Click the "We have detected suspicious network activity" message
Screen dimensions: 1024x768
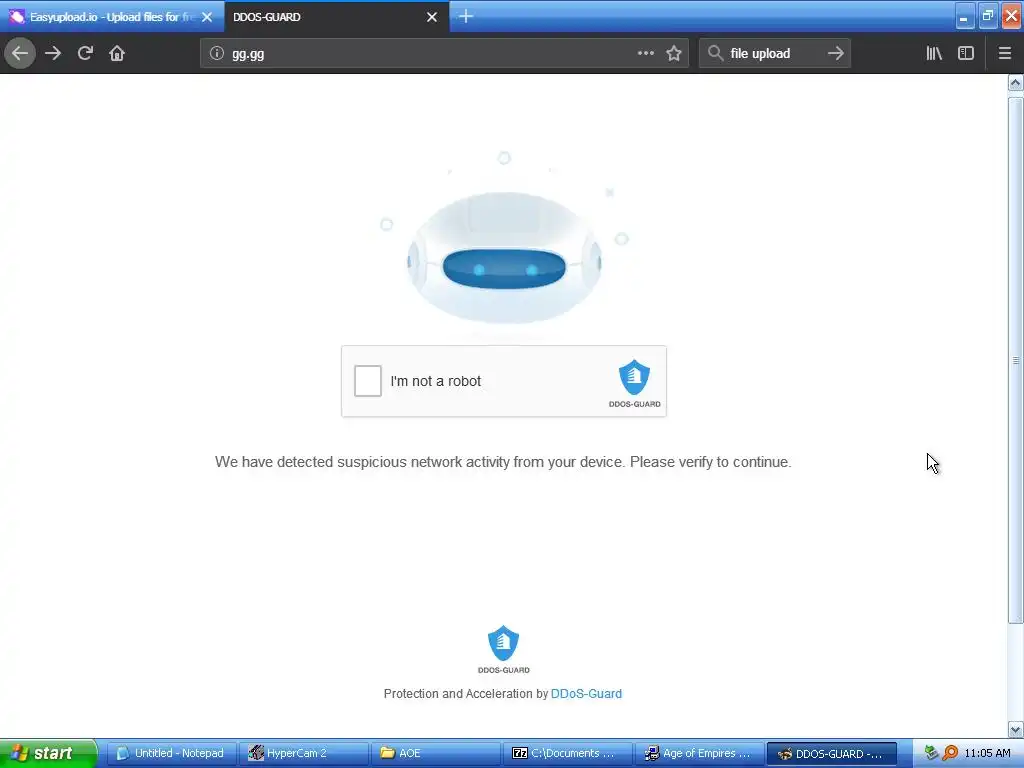pos(503,462)
